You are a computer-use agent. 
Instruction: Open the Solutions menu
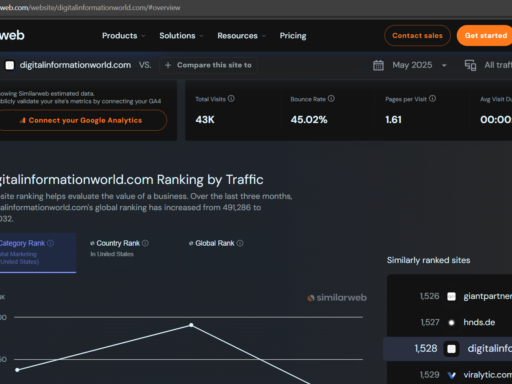(177, 36)
